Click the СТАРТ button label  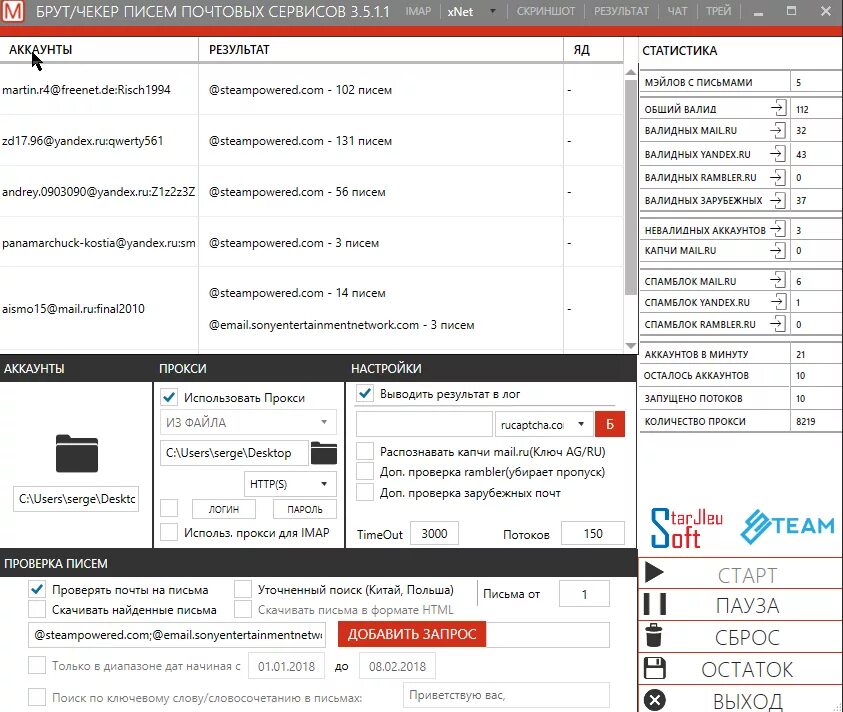[x=747, y=575]
